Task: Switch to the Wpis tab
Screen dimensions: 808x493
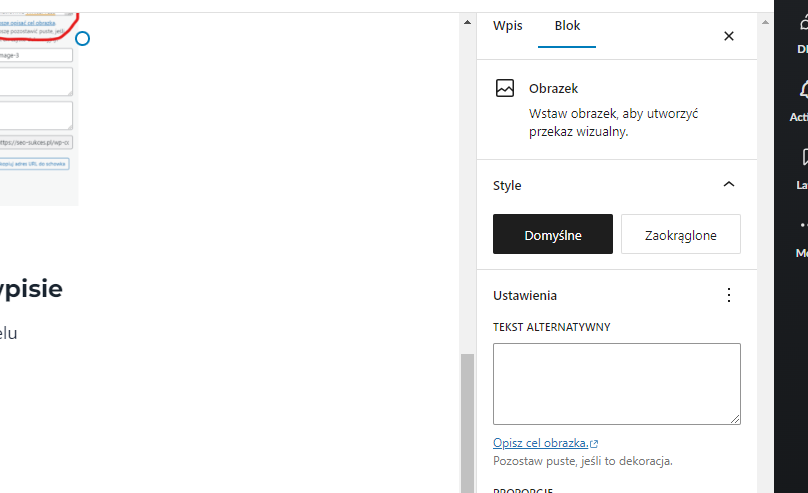Action: (x=508, y=26)
